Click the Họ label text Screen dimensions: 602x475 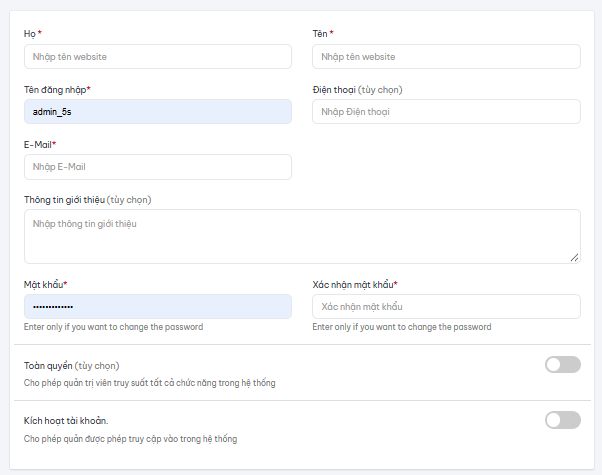point(30,34)
